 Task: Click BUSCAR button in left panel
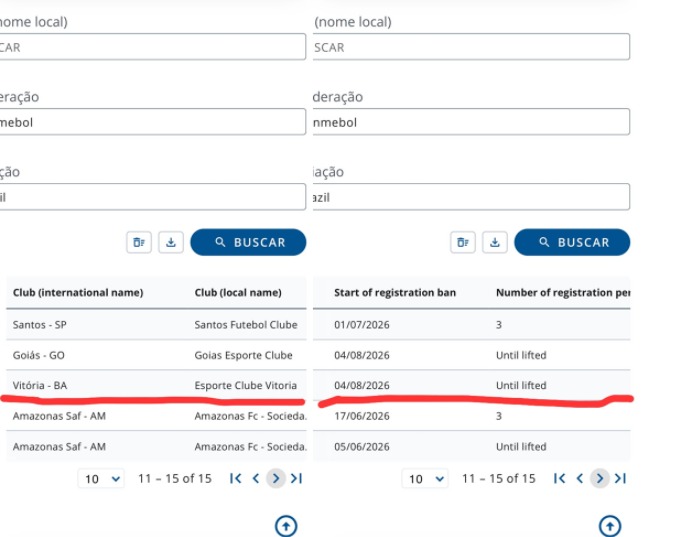248,242
